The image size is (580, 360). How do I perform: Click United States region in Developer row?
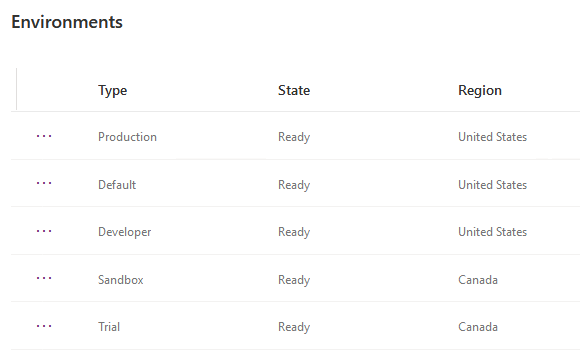(x=492, y=232)
